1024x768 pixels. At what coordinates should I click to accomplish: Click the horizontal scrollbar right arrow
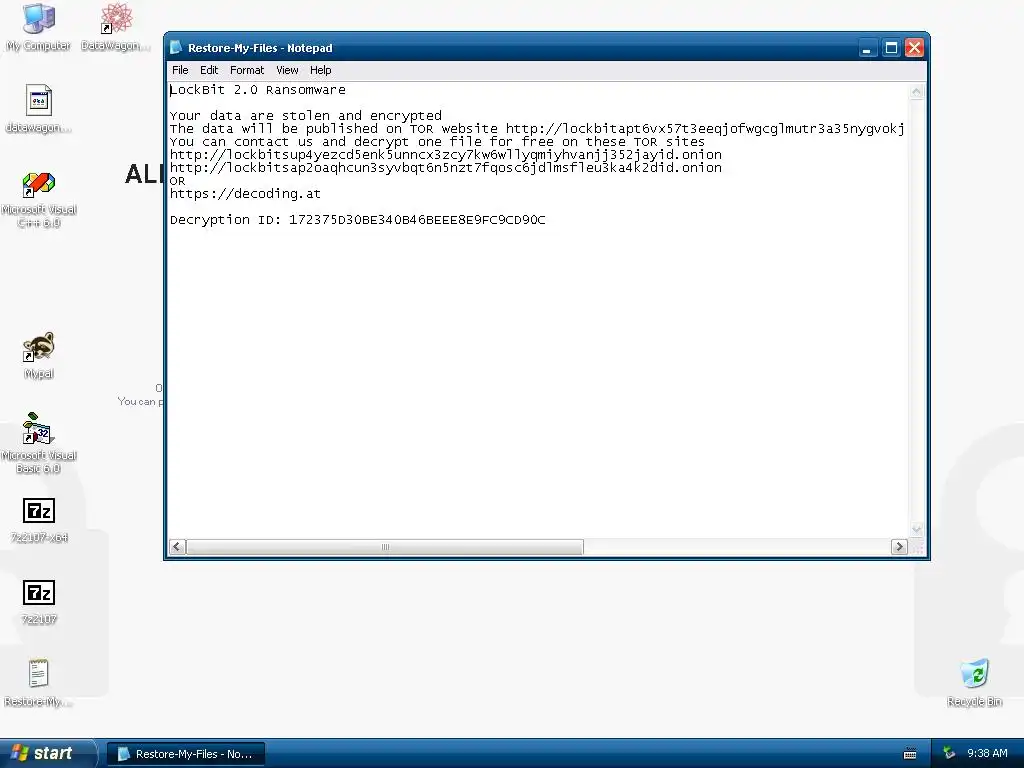pos(899,547)
